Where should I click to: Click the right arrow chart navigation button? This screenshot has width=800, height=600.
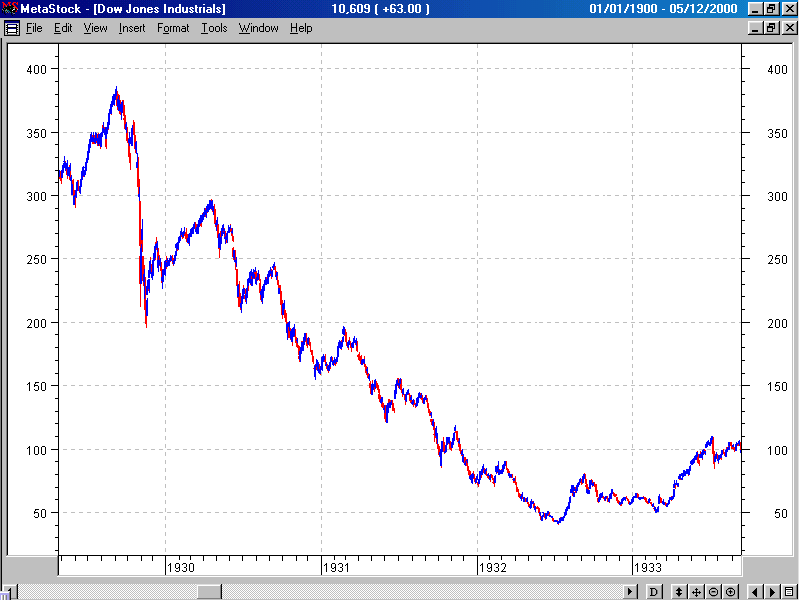click(x=771, y=592)
